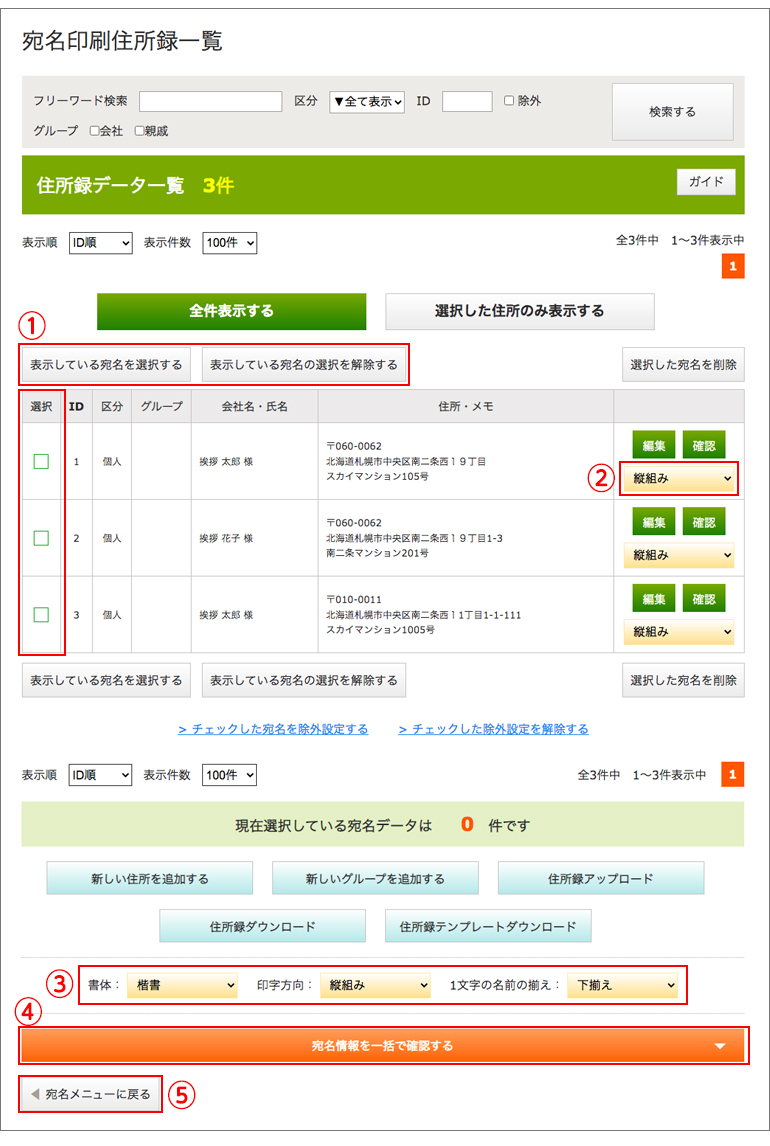Click the チェックした除外設定を解除する link
Image resolution: width=770 pixels, height=1146 pixels.
[493, 729]
